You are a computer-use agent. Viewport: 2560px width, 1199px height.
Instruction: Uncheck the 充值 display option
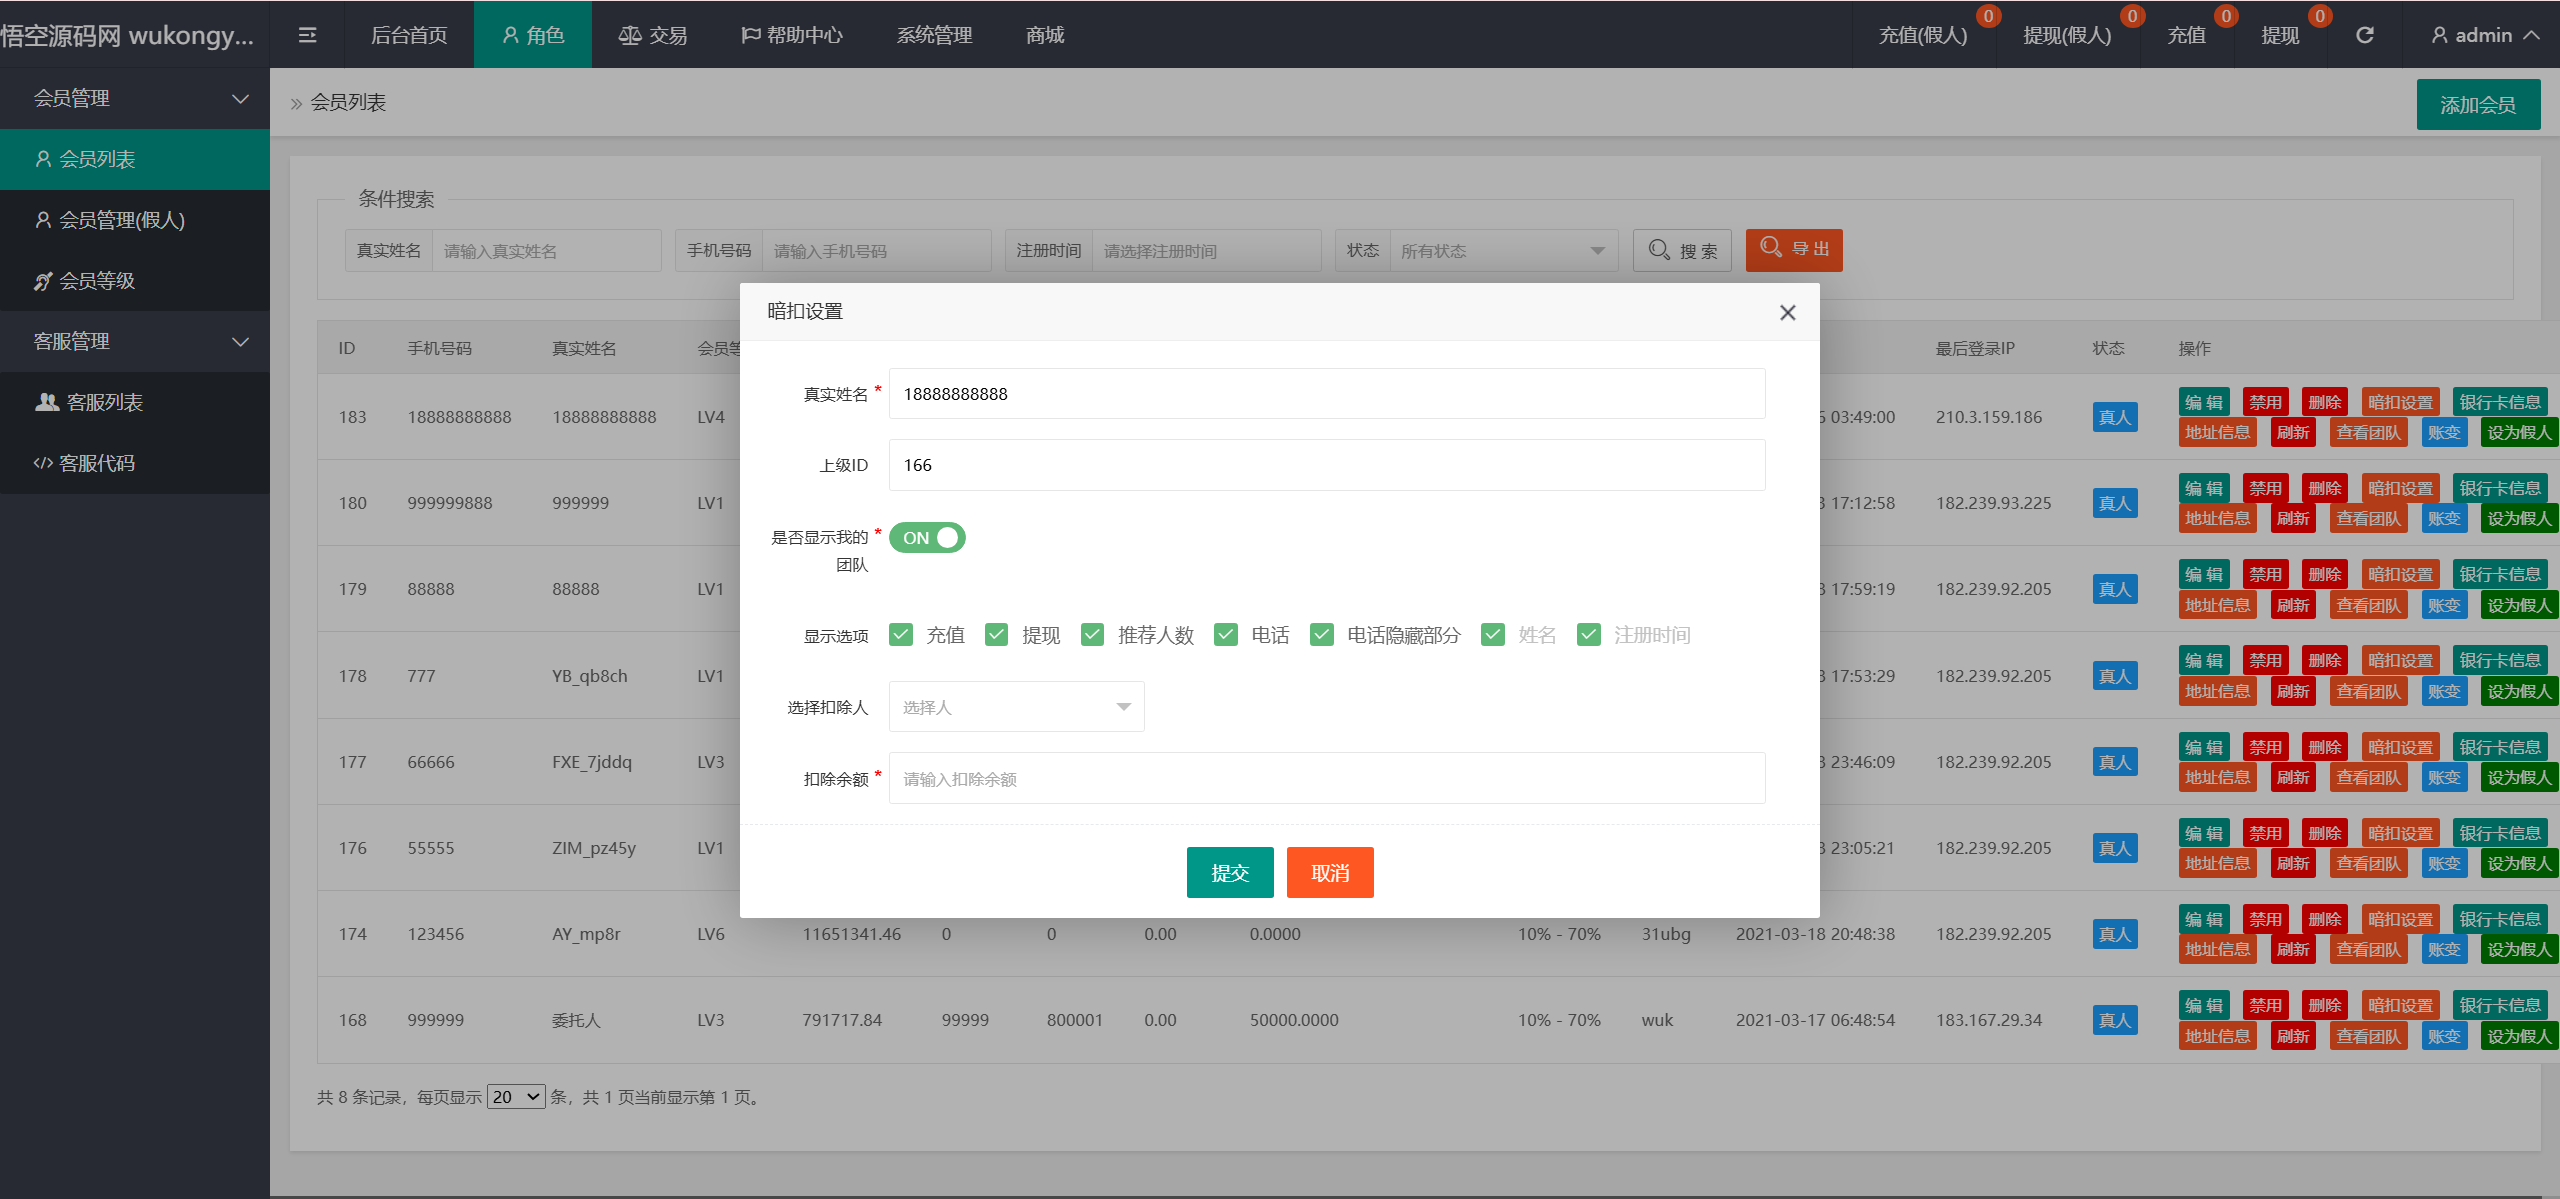[901, 635]
